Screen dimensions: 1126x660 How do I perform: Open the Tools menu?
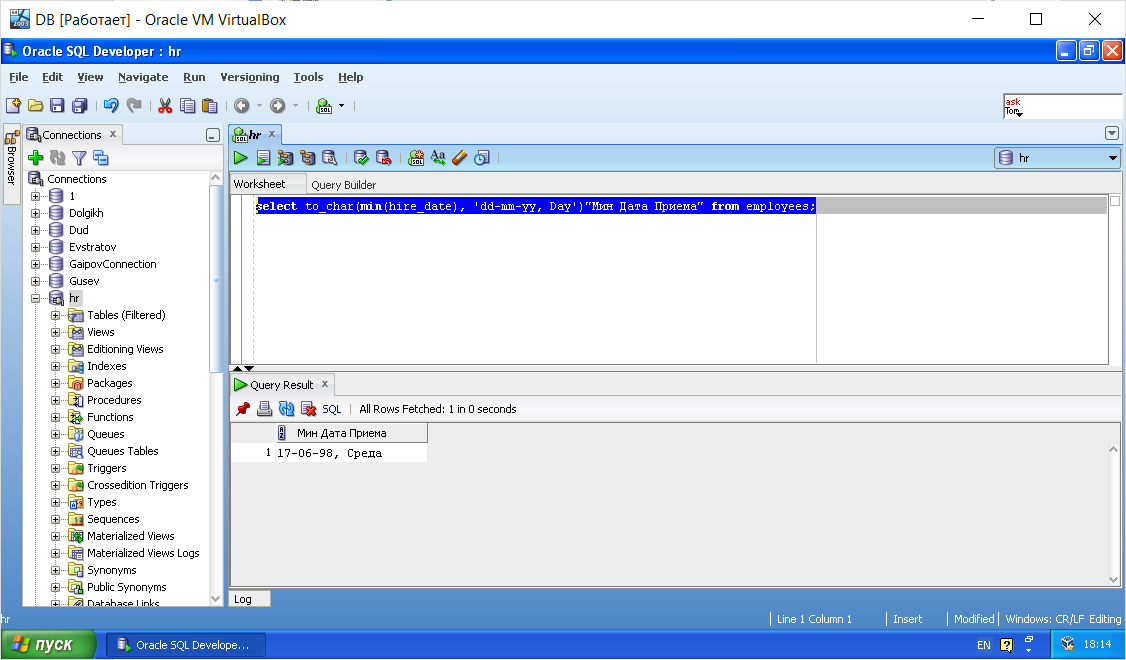(308, 77)
